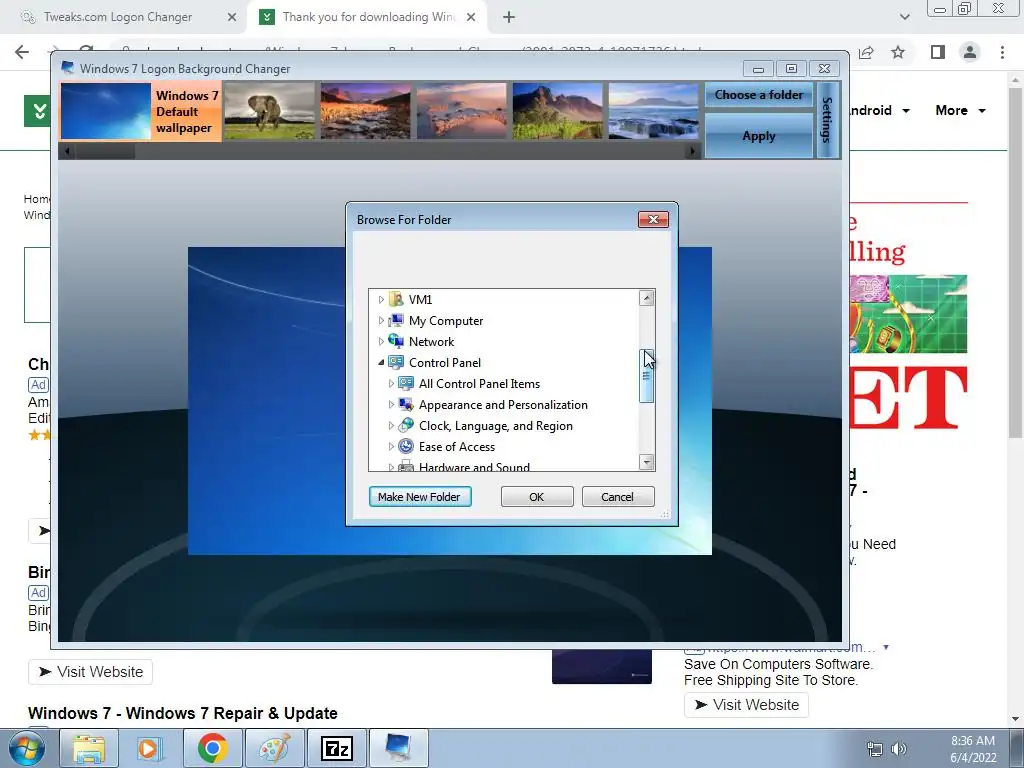
Task: Open Chrome from the taskbar
Action: click(x=212, y=748)
